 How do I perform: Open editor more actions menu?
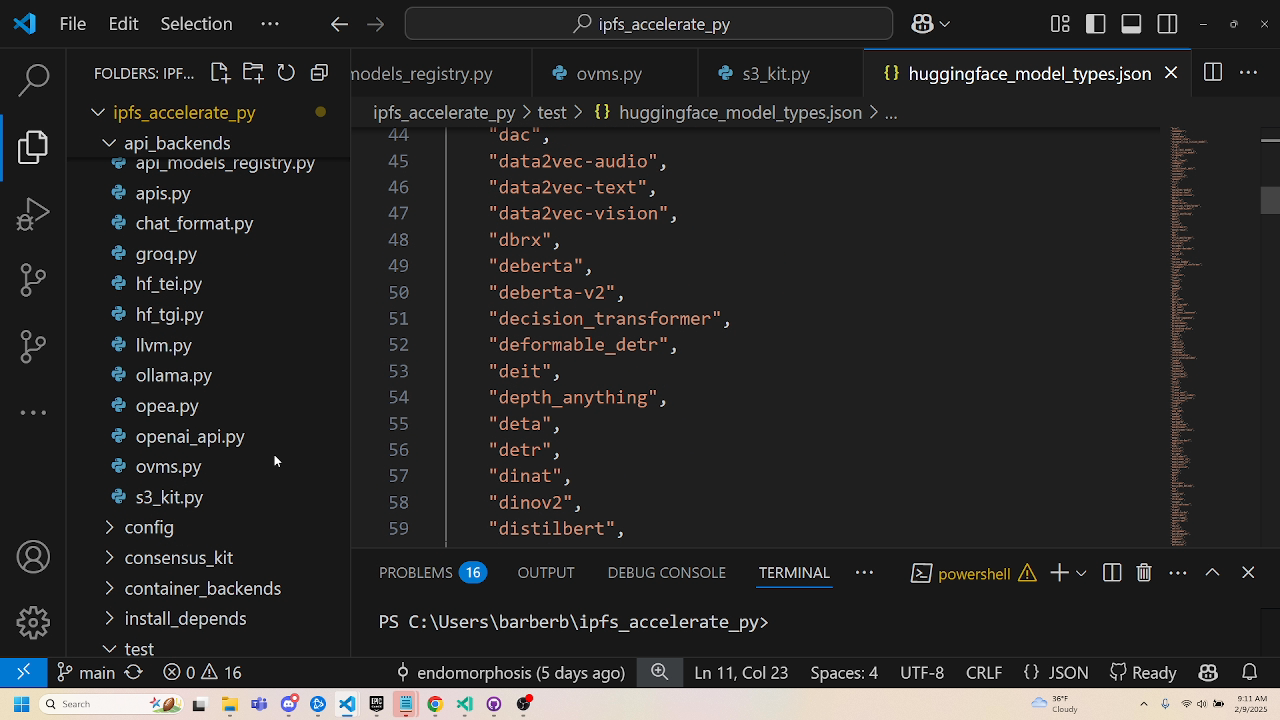tap(1248, 73)
